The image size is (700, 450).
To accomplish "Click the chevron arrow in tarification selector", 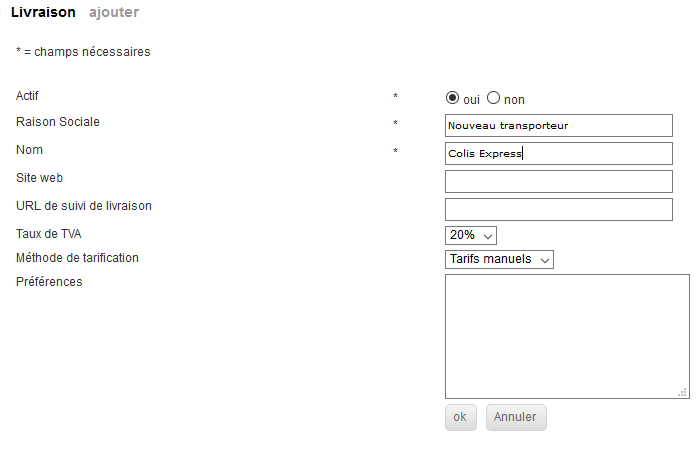I will 545,260.
